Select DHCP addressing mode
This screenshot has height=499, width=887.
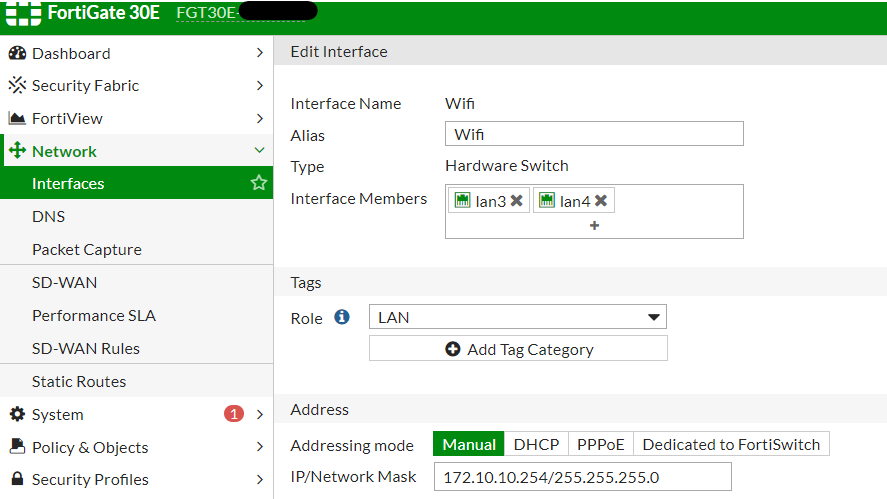pos(536,445)
